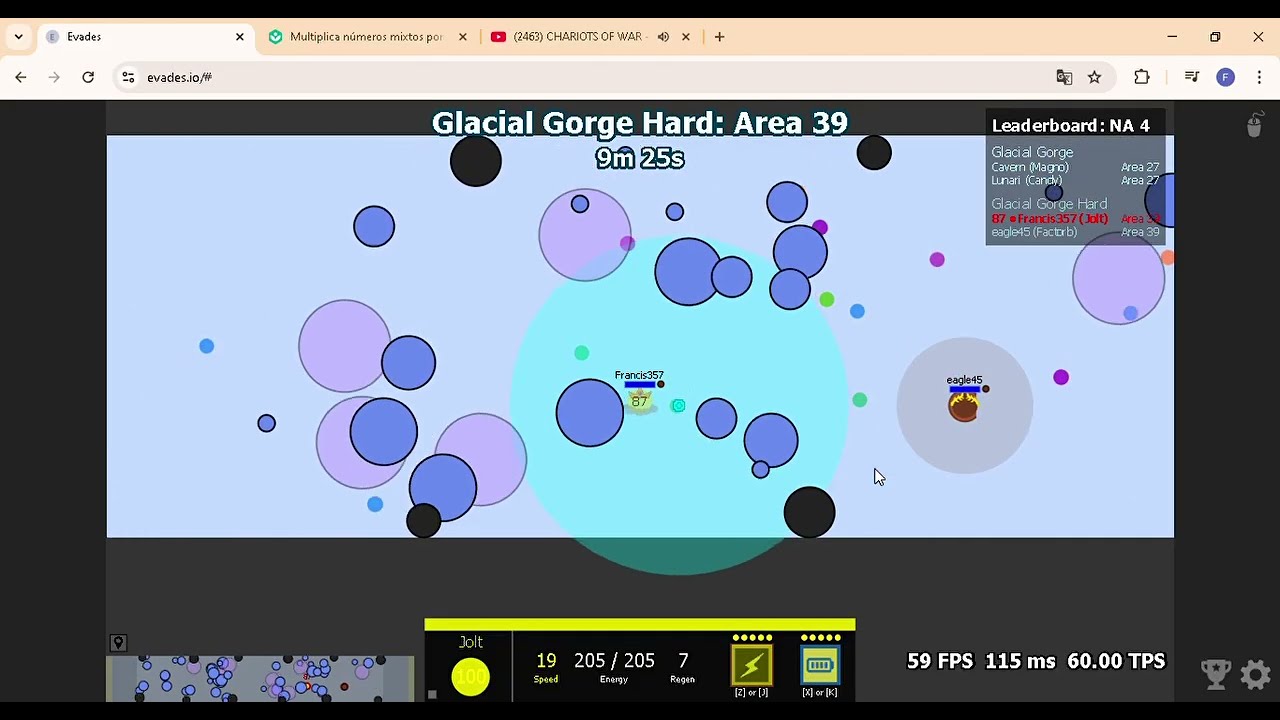Screen dimensions: 1280x720
Task: Open the game settings gear
Action: tap(1256, 675)
